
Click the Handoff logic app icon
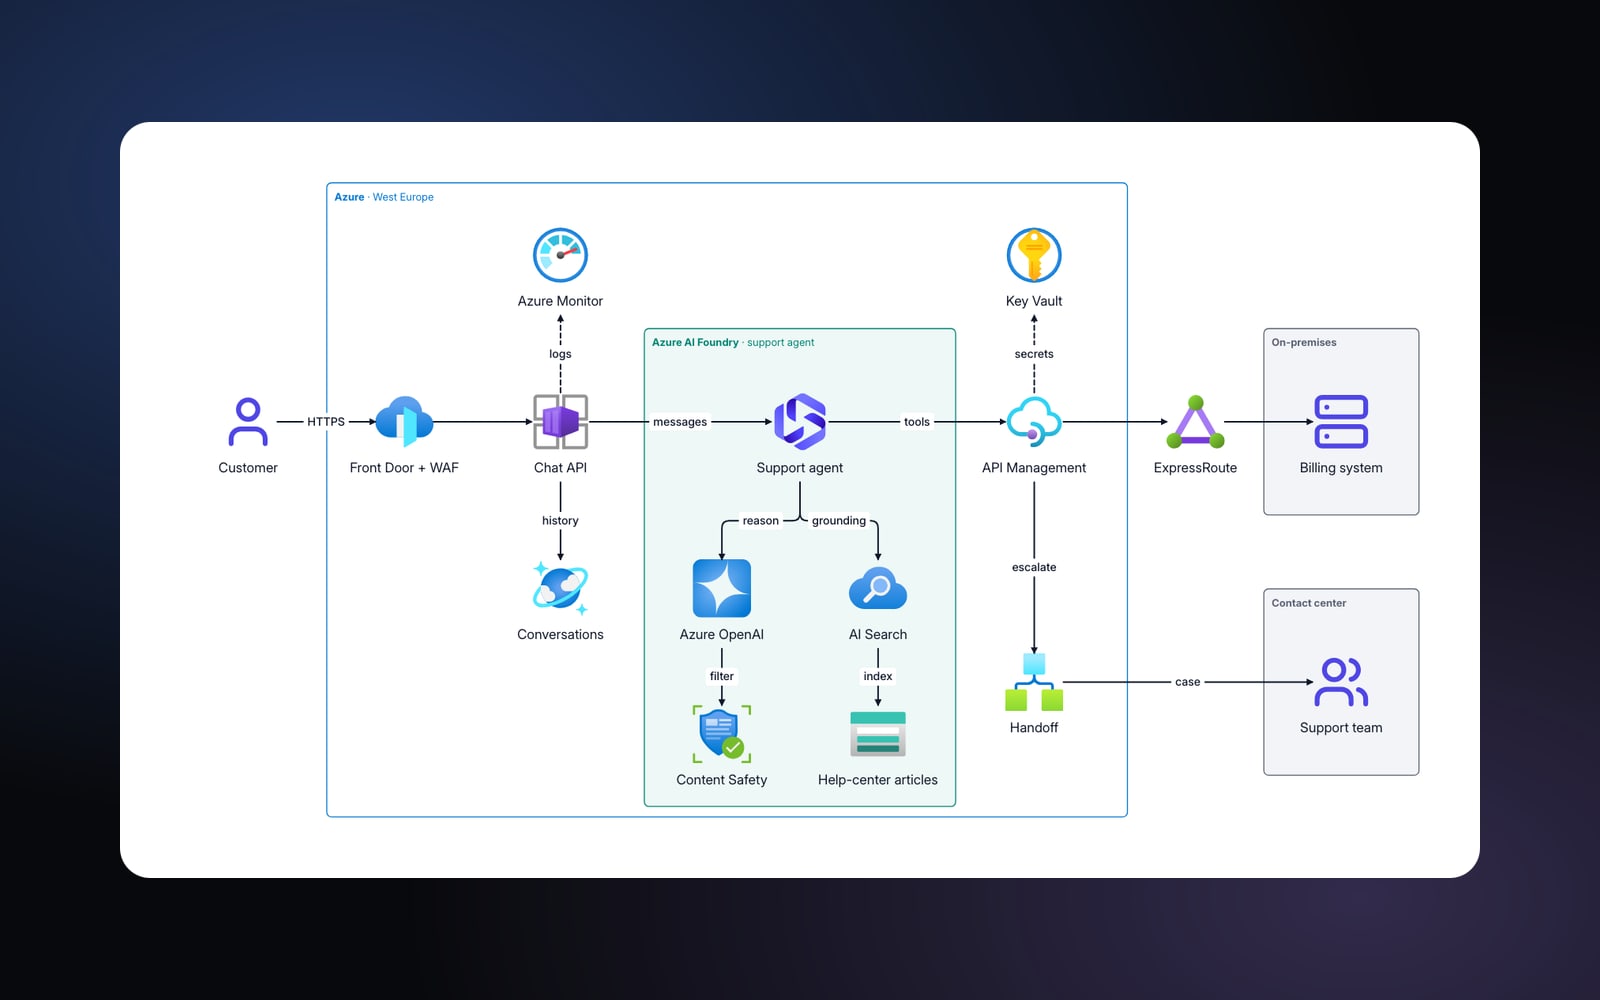point(1034,682)
